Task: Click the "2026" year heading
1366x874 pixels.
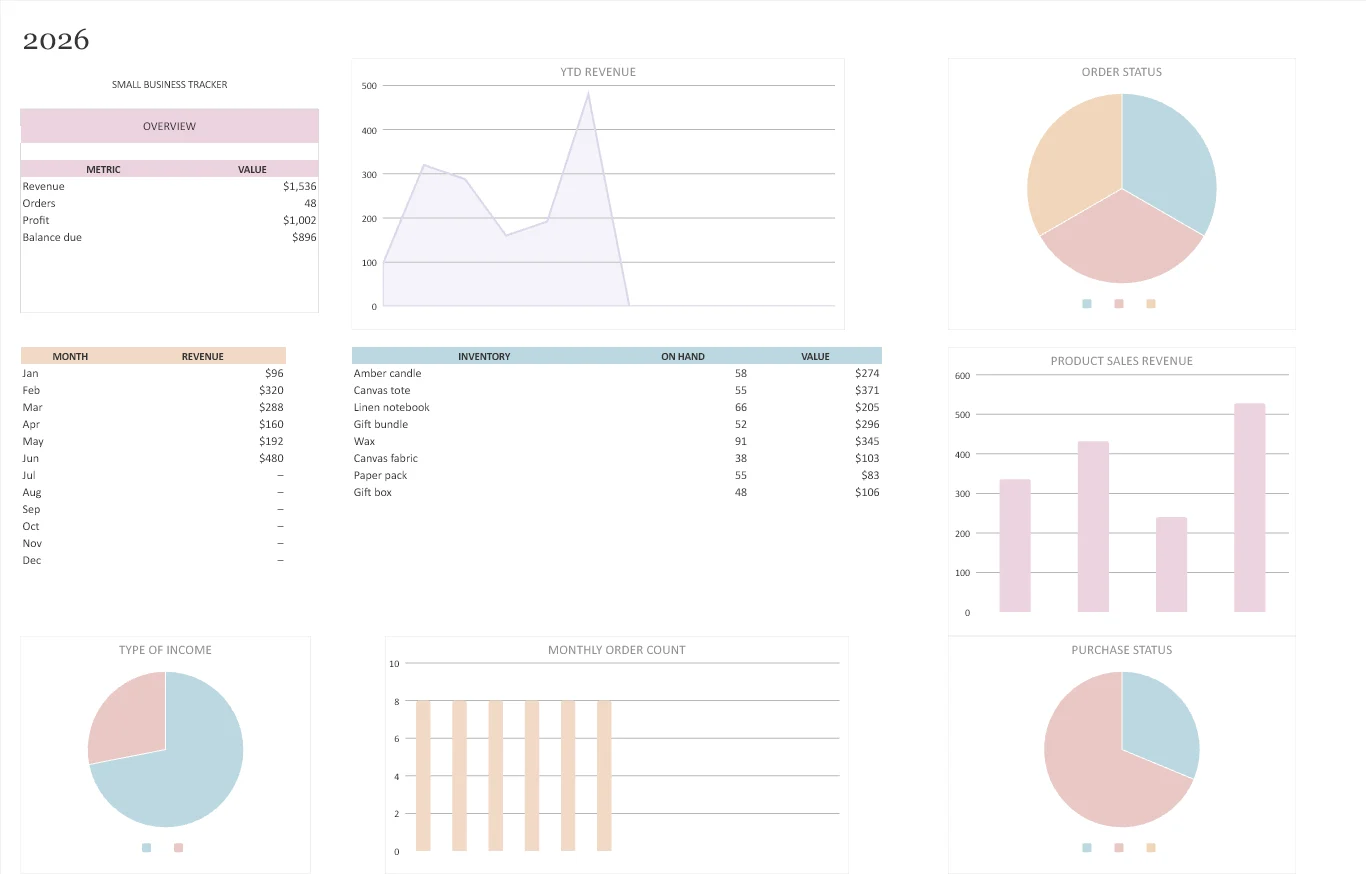Action: tap(56, 40)
